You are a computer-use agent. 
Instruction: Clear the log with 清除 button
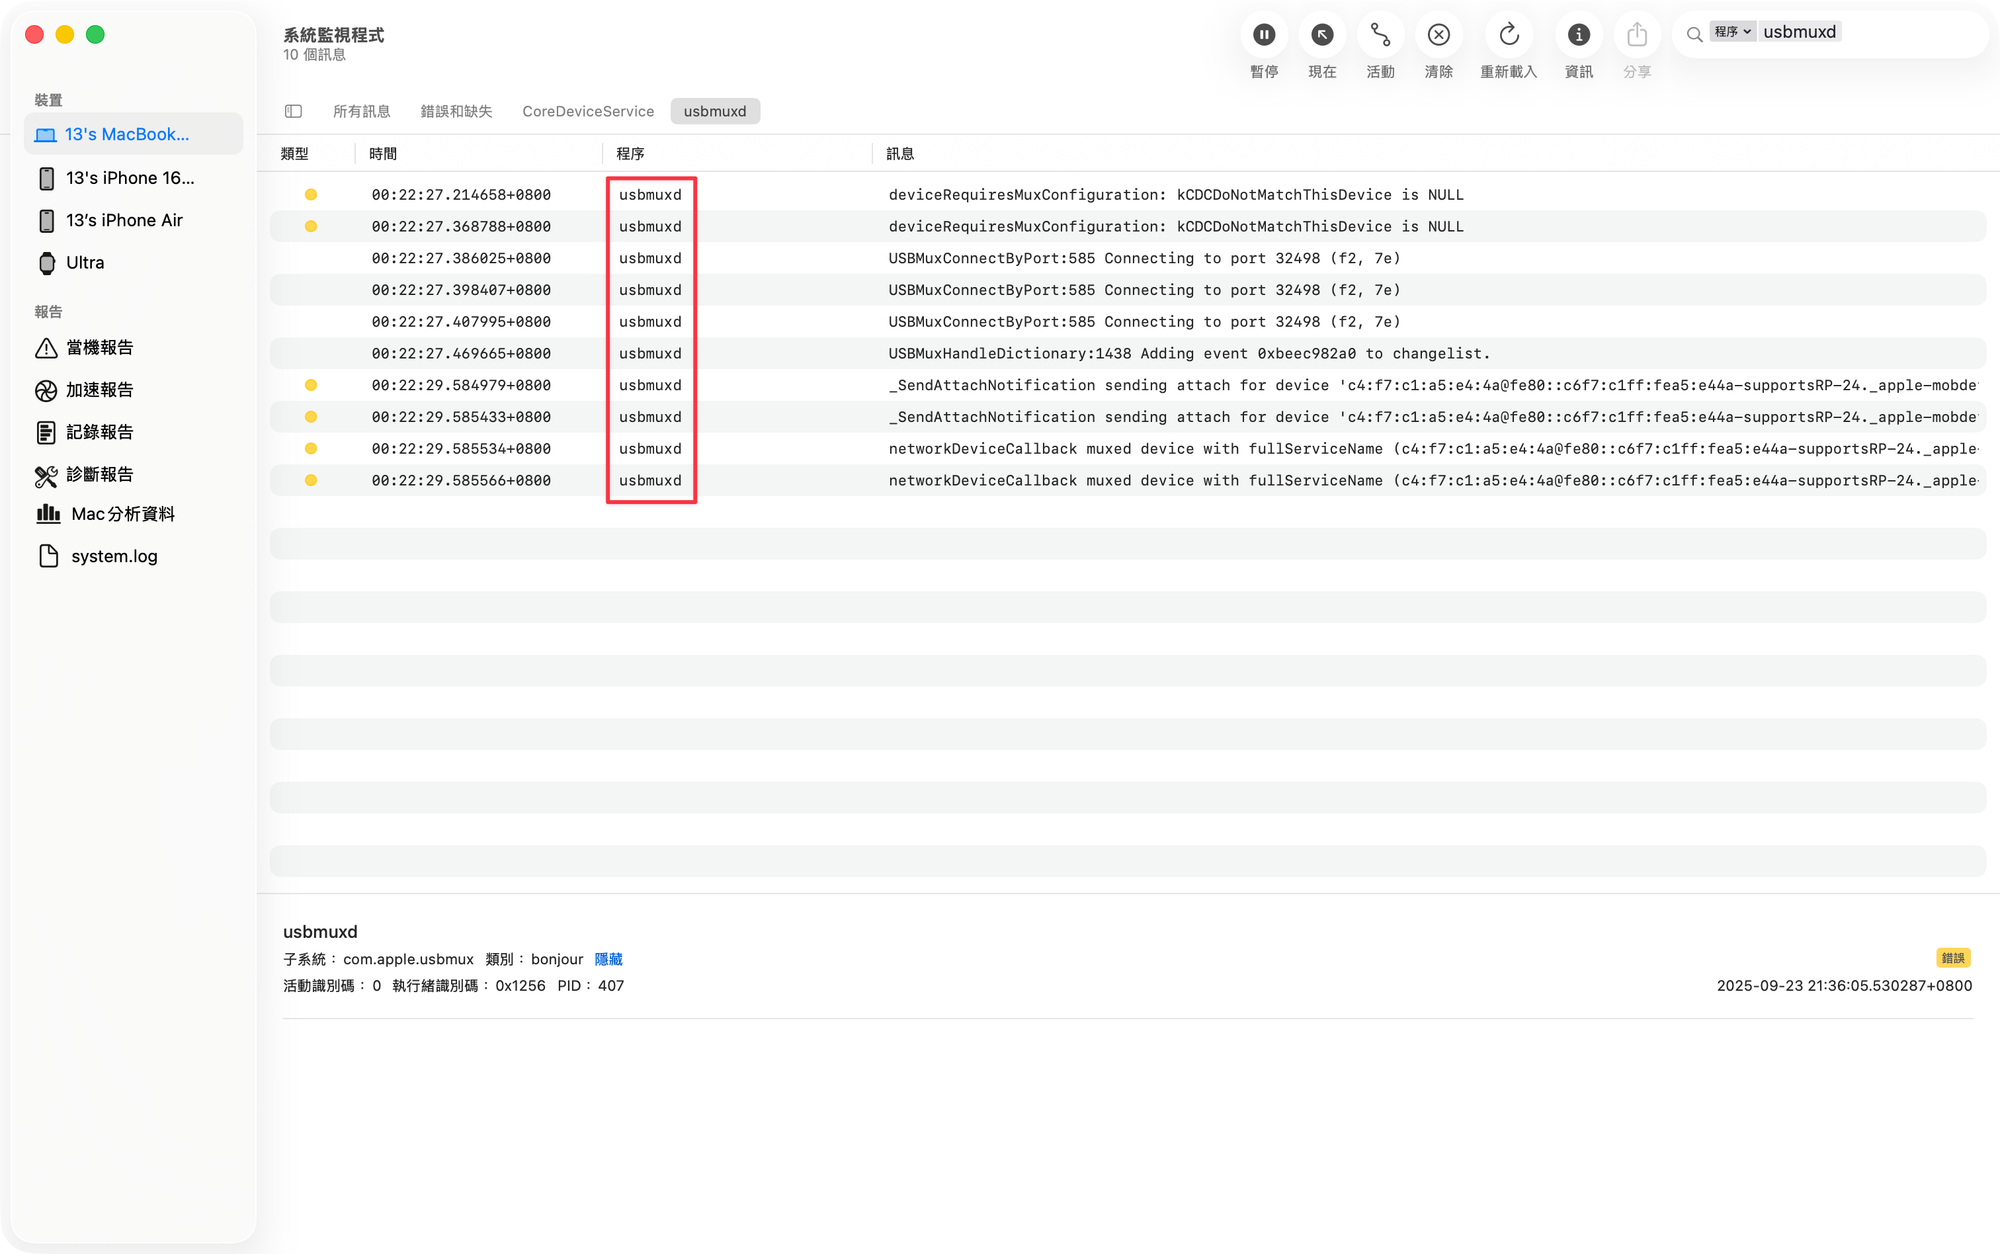1438,36
